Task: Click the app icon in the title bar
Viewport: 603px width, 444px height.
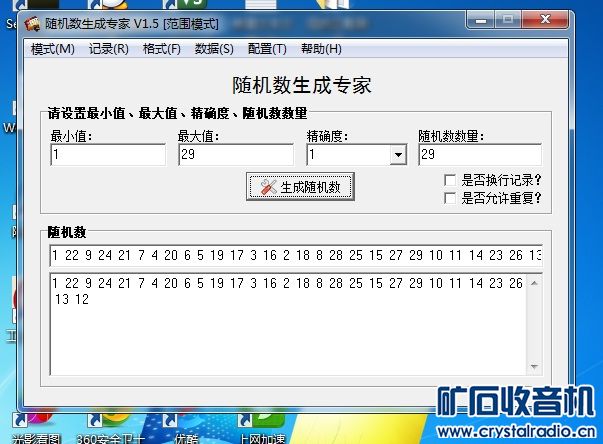Action: (32, 24)
